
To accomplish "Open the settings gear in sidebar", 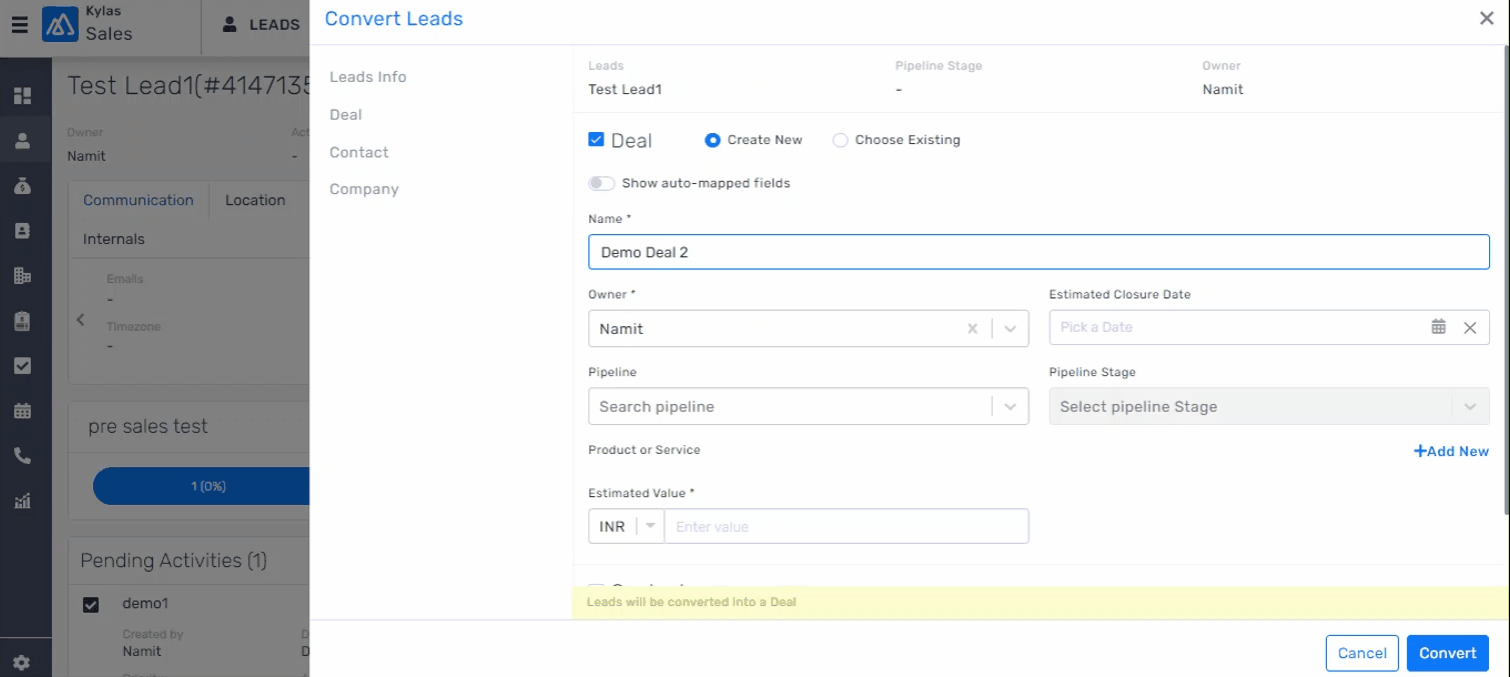I will pyautogui.click(x=22, y=662).
